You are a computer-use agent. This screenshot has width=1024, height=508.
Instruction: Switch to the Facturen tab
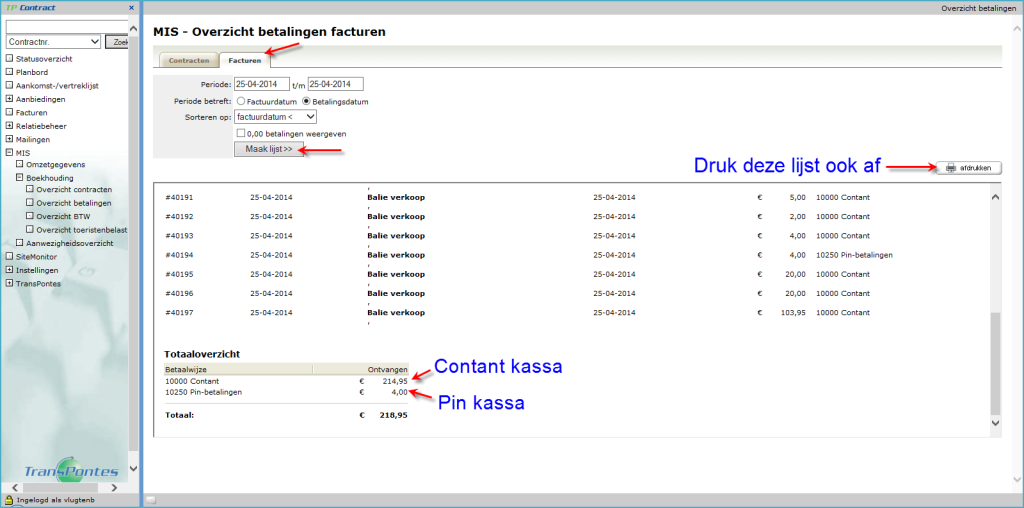click(x=244, y=61)
